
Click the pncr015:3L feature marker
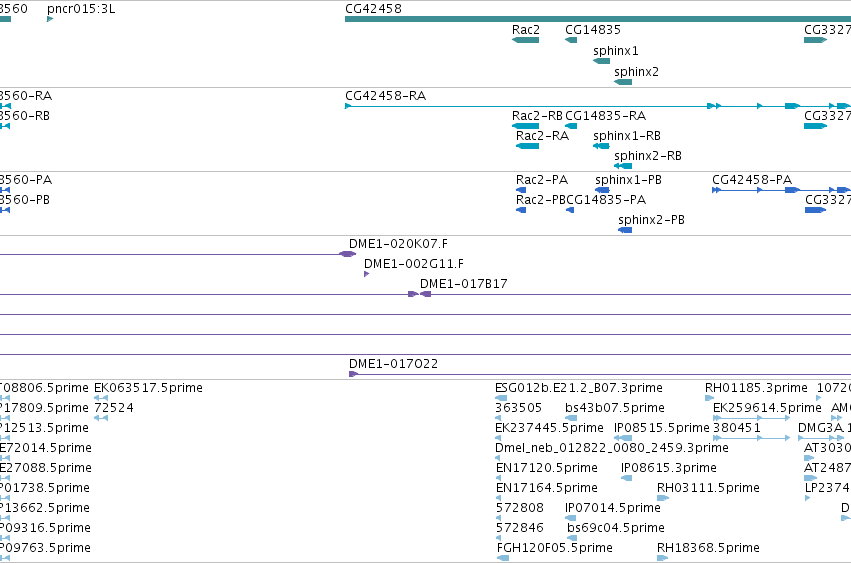(x=50, y=19)
